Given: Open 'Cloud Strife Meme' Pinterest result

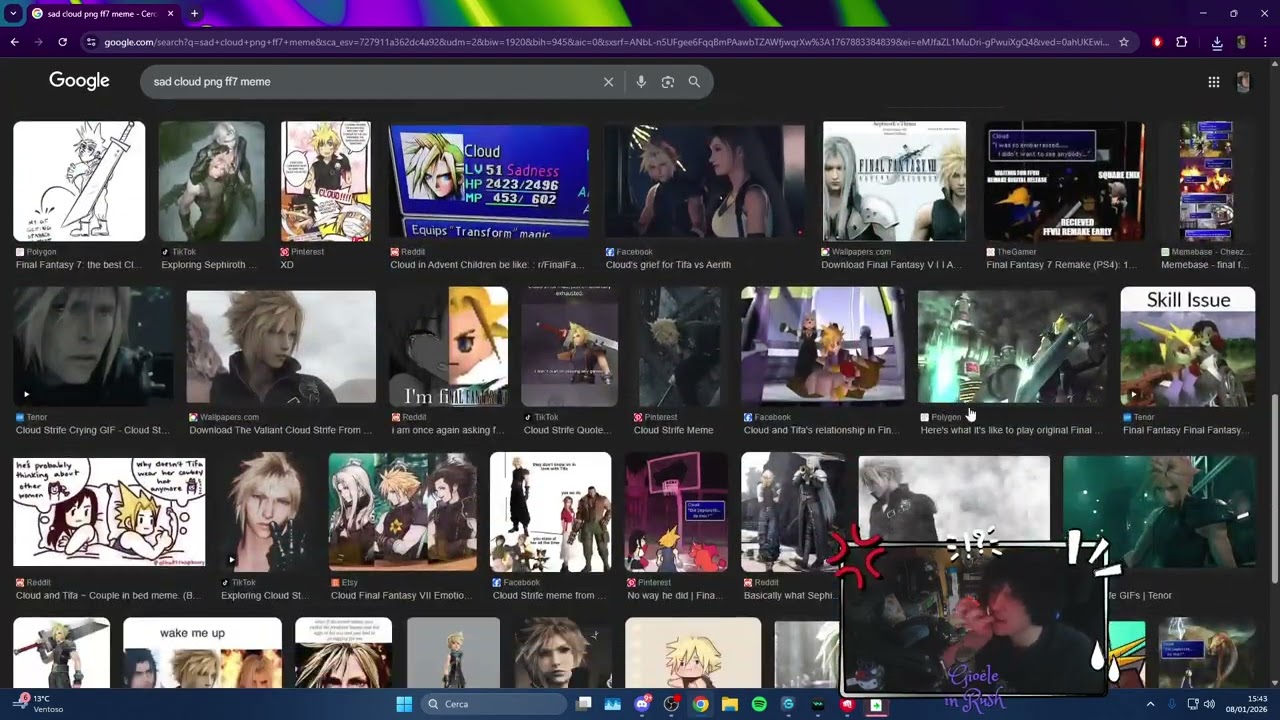Looking at the screenshot, I should pyautogui.click(x=673, y=430).
